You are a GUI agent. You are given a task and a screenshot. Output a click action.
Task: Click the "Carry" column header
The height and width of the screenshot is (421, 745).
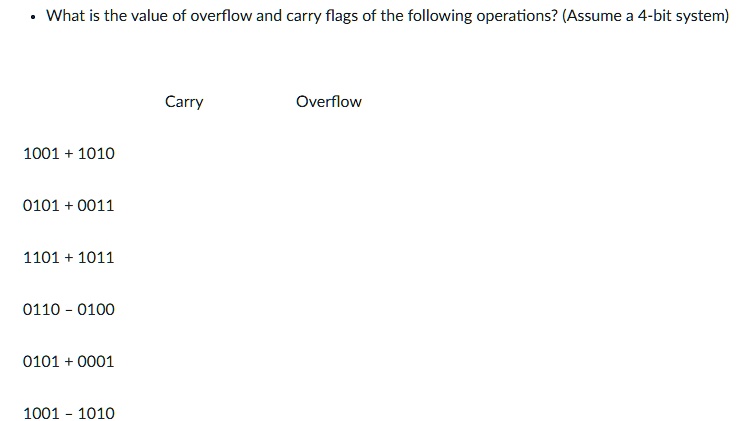click(184, 102)
